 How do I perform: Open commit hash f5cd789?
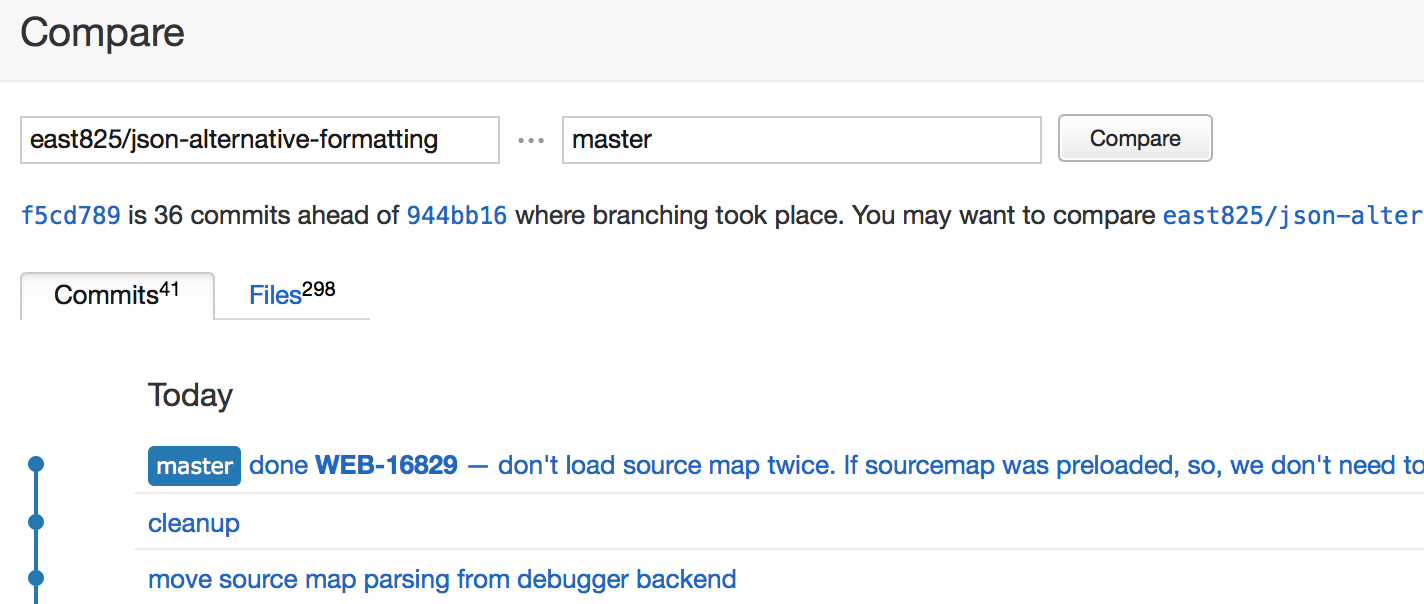[x=71, y=215]
